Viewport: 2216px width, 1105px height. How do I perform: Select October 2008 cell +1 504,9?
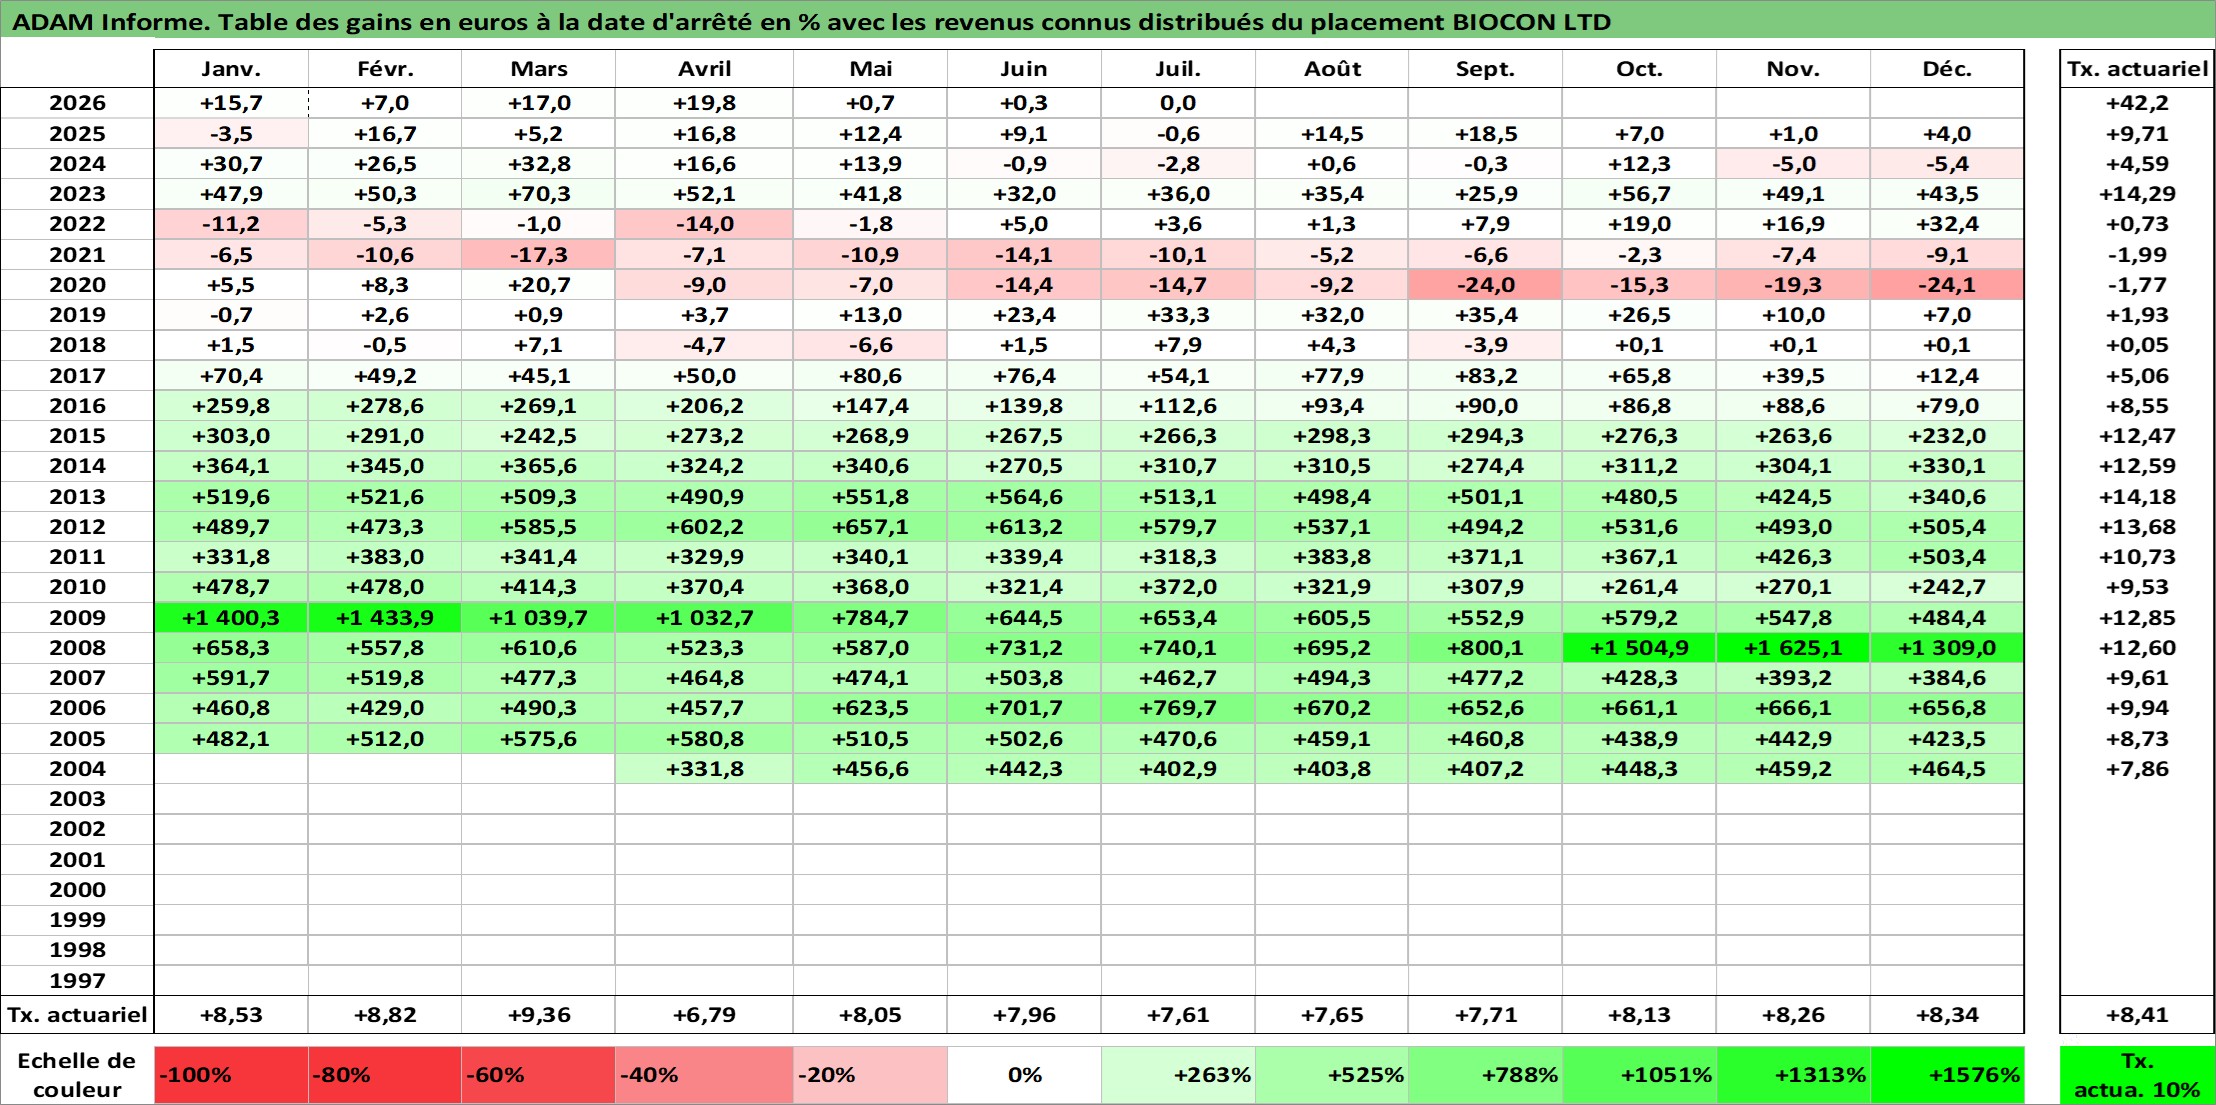point(1639,648)
